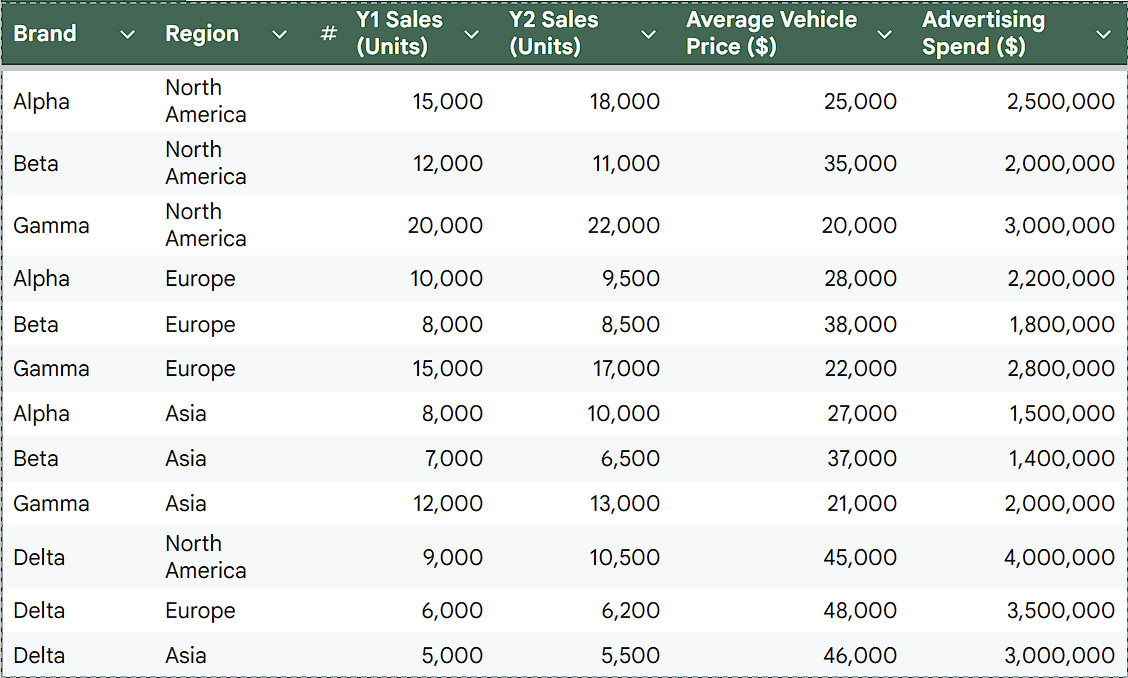1128x678 pixels.
Task: Expand the Region column filter chevron
Action: [280, 34]
